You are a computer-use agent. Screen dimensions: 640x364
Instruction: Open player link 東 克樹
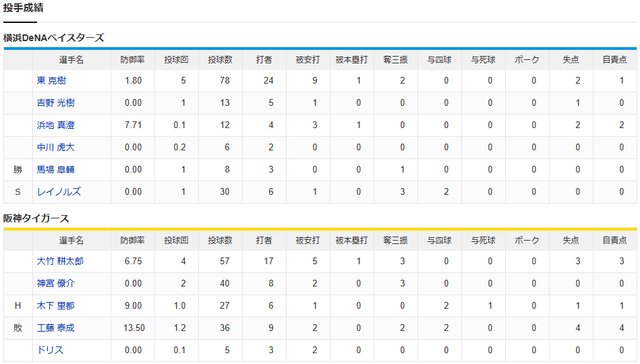pos(51,80)
